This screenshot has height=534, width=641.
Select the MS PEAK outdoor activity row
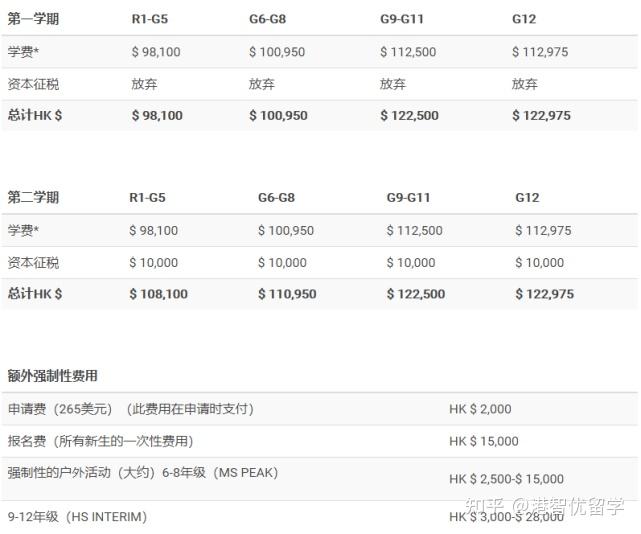click(320, 479)
